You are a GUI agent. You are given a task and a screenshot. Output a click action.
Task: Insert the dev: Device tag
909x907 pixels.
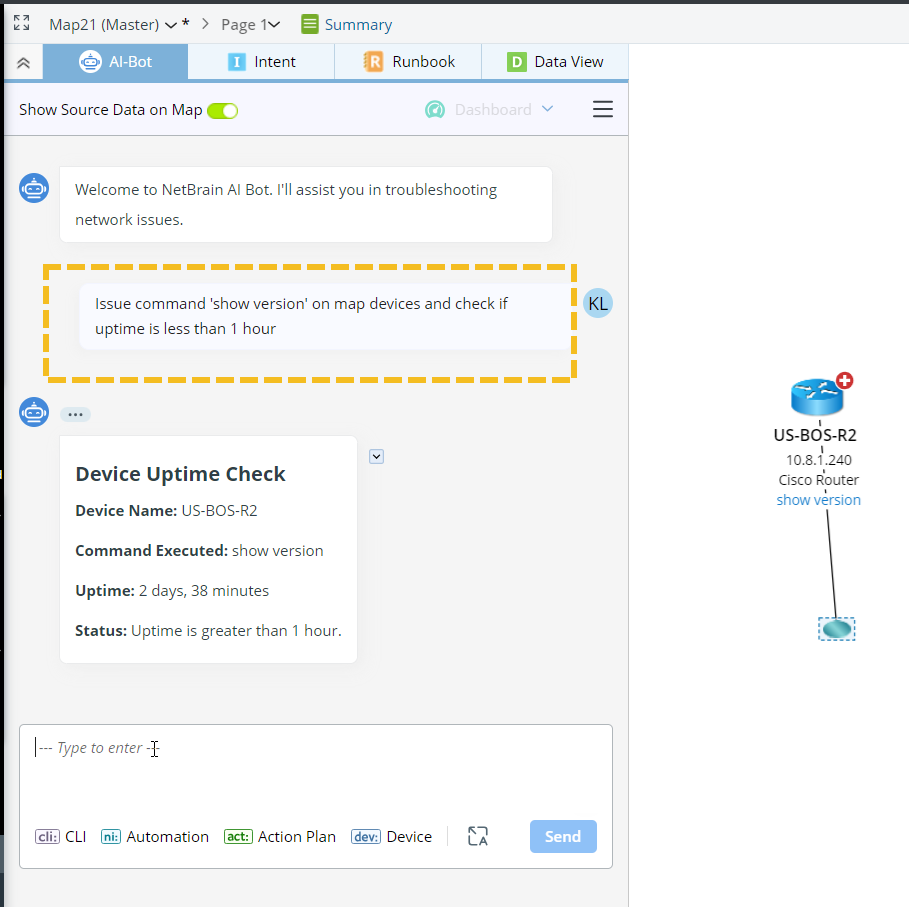391,836
